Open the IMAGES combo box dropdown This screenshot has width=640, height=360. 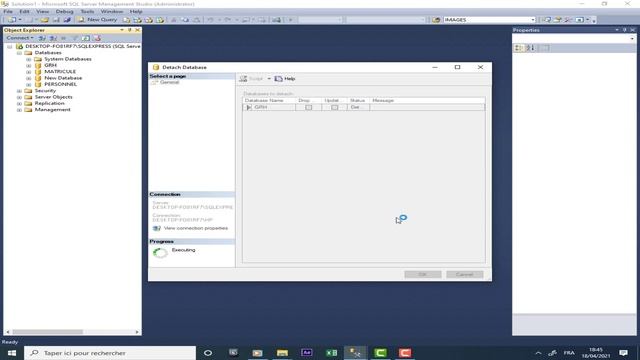click(x=533, y=20)
